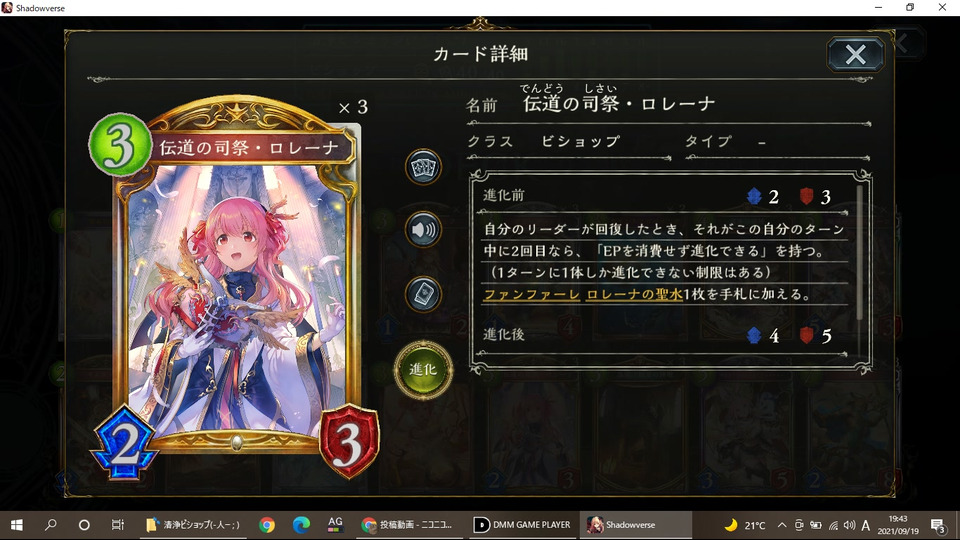Select the ロレーナ card artwork
Viewport: 960px width, 540px height.
pyautogui.click(x=236, y=300)
